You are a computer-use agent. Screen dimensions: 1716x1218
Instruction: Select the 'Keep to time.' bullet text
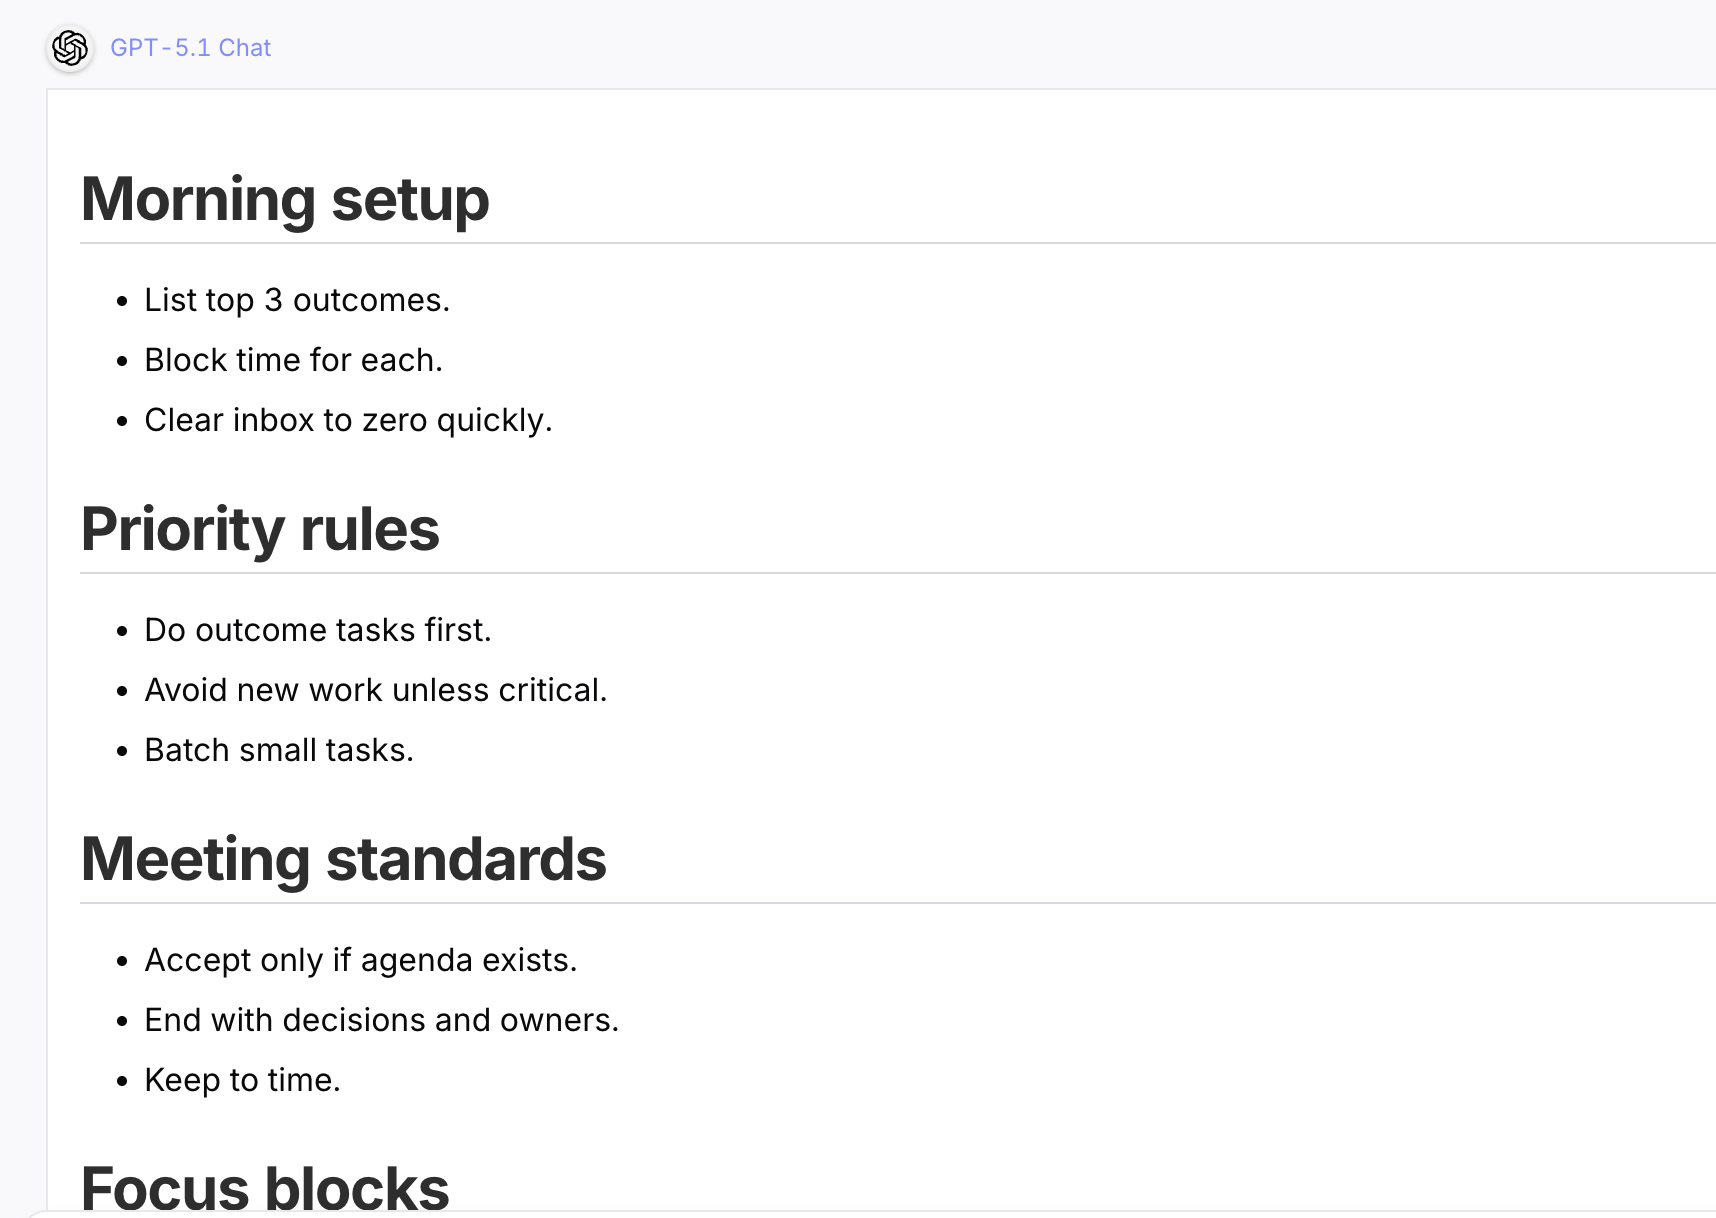tap(242, 1080)
